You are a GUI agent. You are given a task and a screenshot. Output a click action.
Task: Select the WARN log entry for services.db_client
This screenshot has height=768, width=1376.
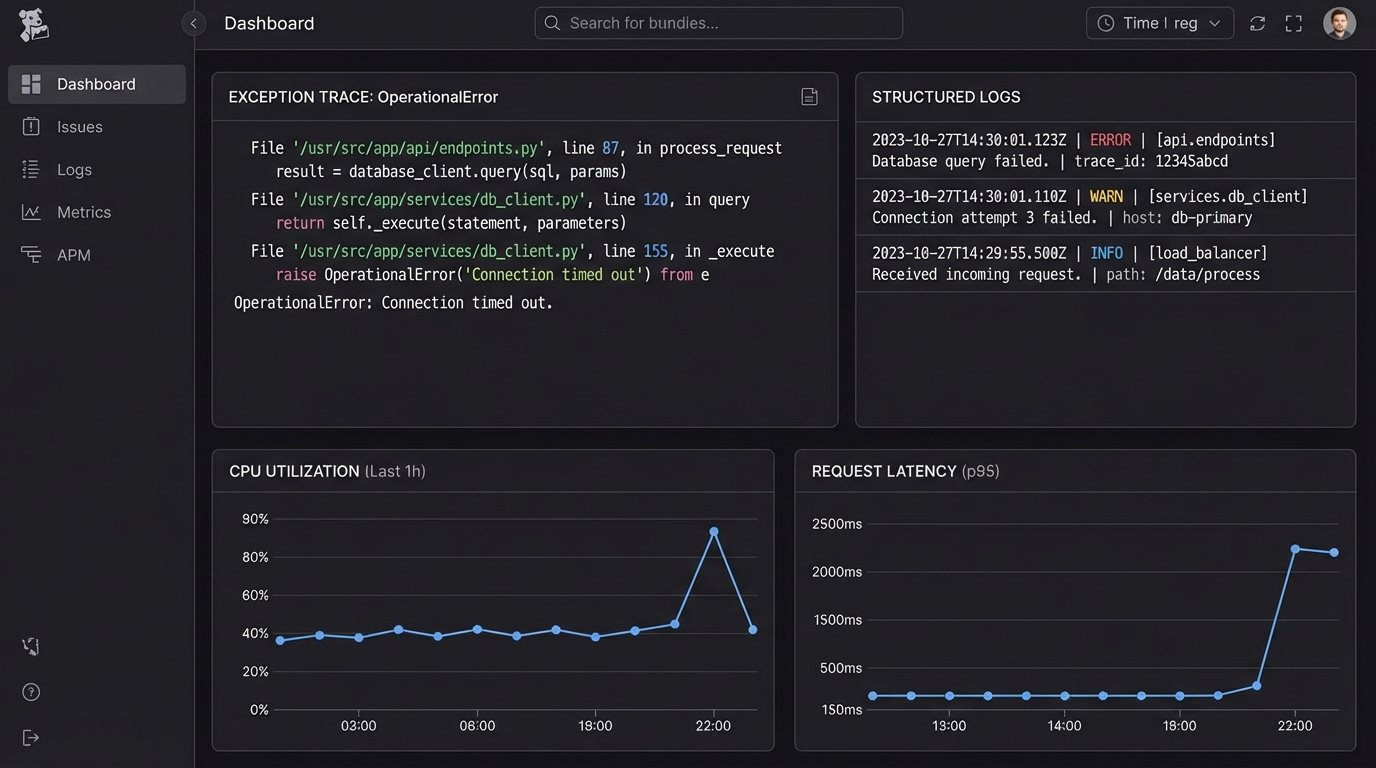click(x=1105, y=207)
